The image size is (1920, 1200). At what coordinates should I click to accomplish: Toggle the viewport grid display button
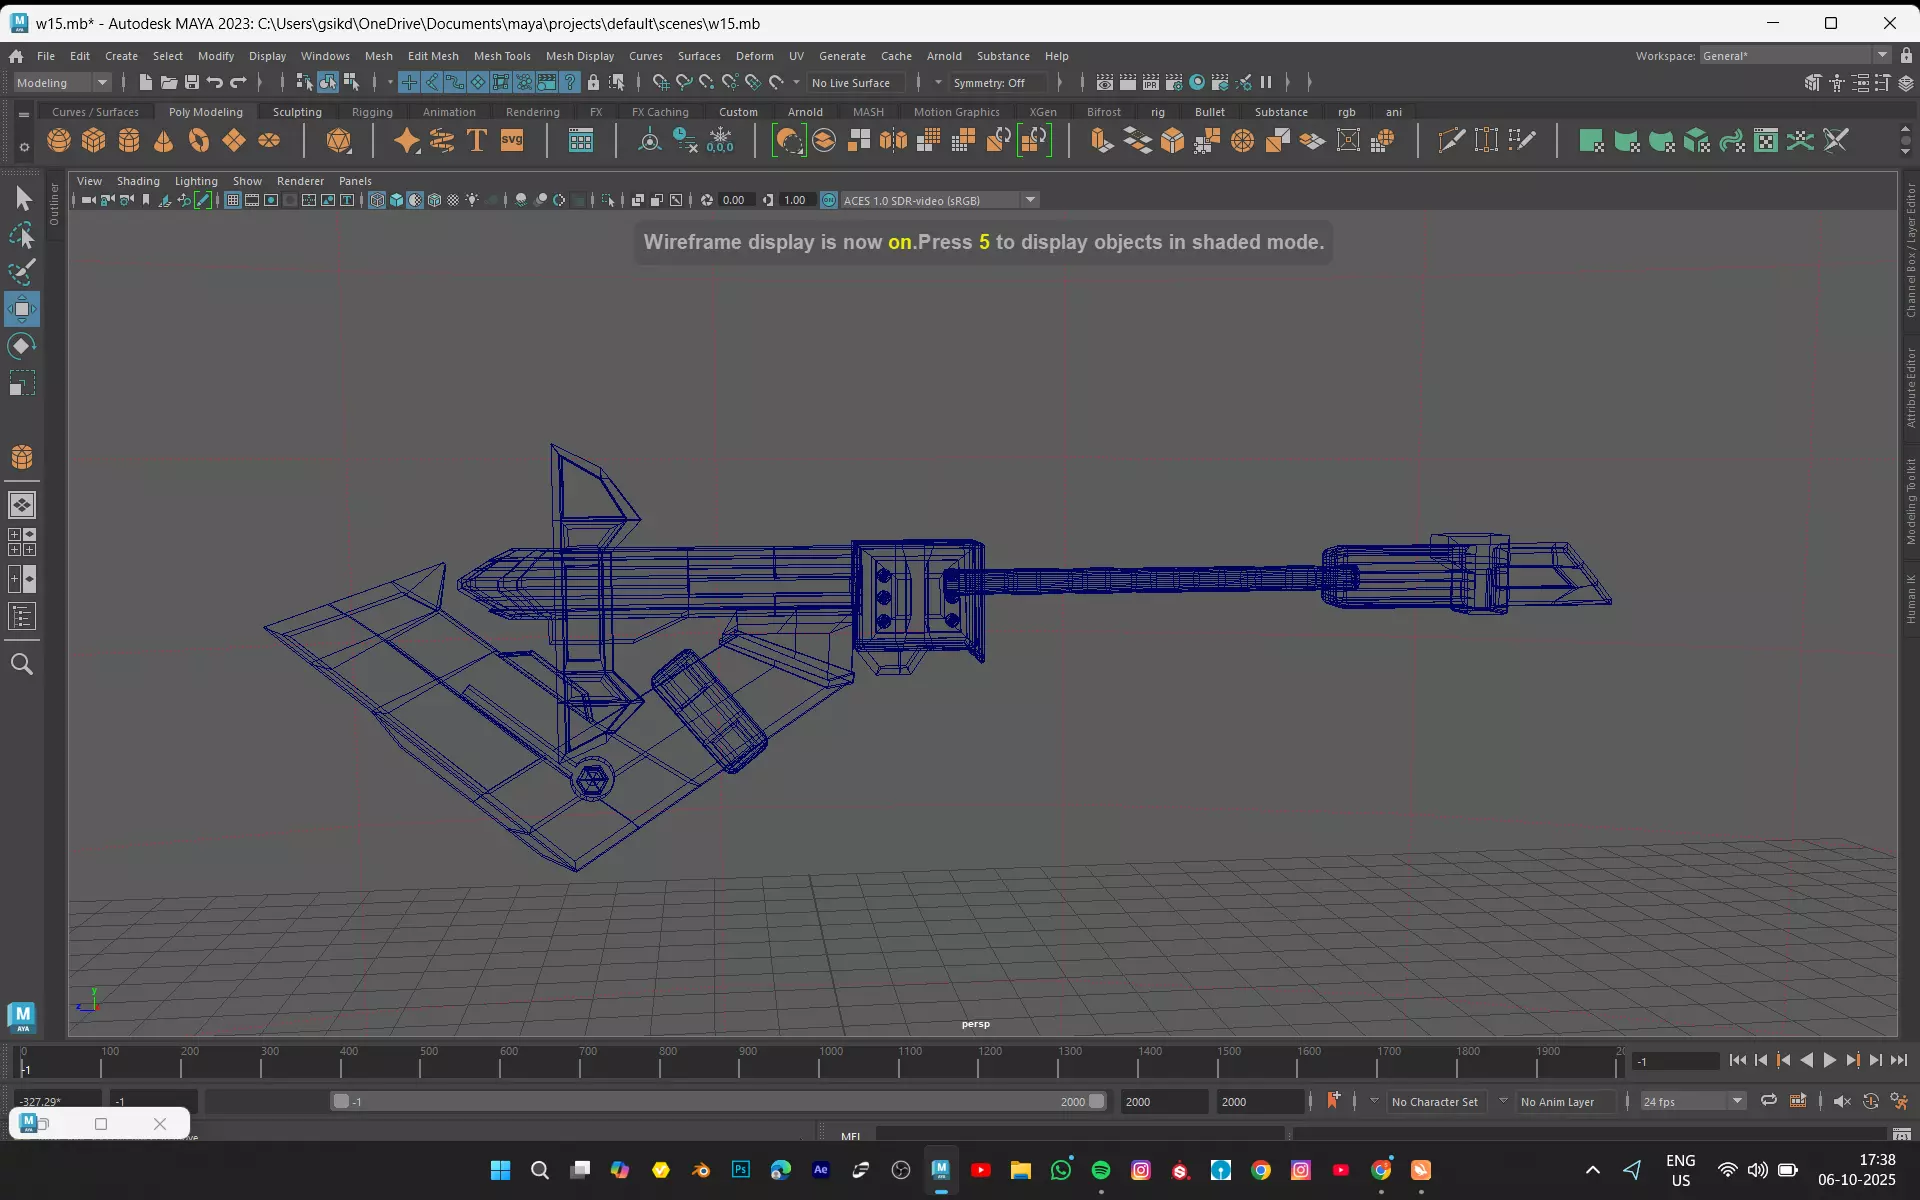[x=232, y=200]
